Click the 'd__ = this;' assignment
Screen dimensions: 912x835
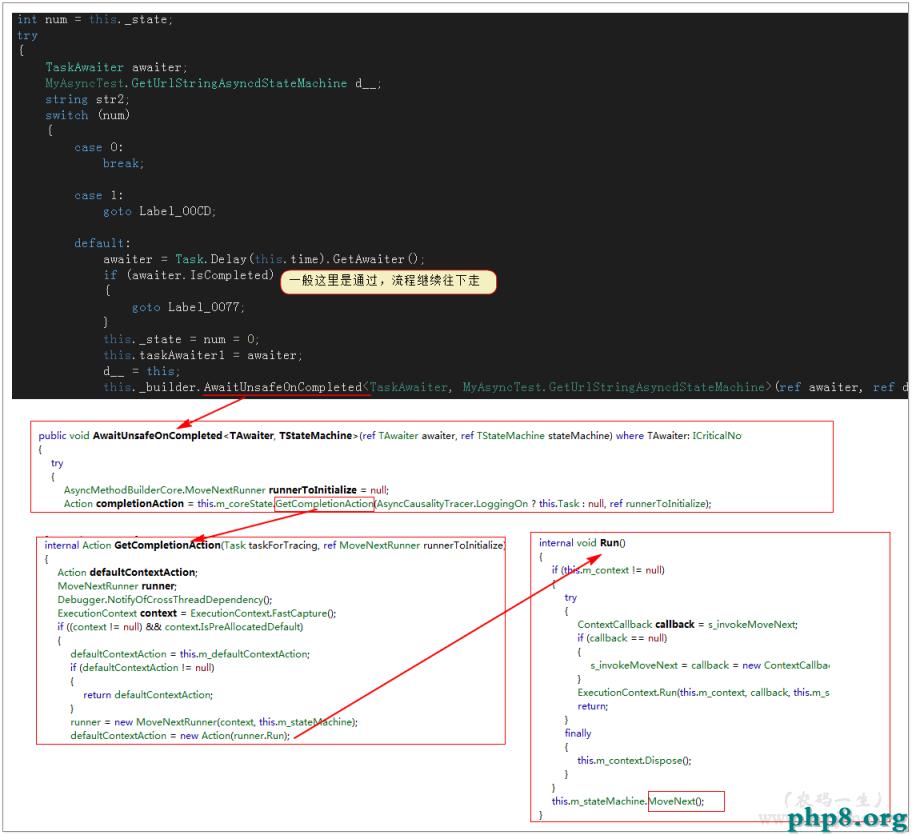click(x=142, y=371)
